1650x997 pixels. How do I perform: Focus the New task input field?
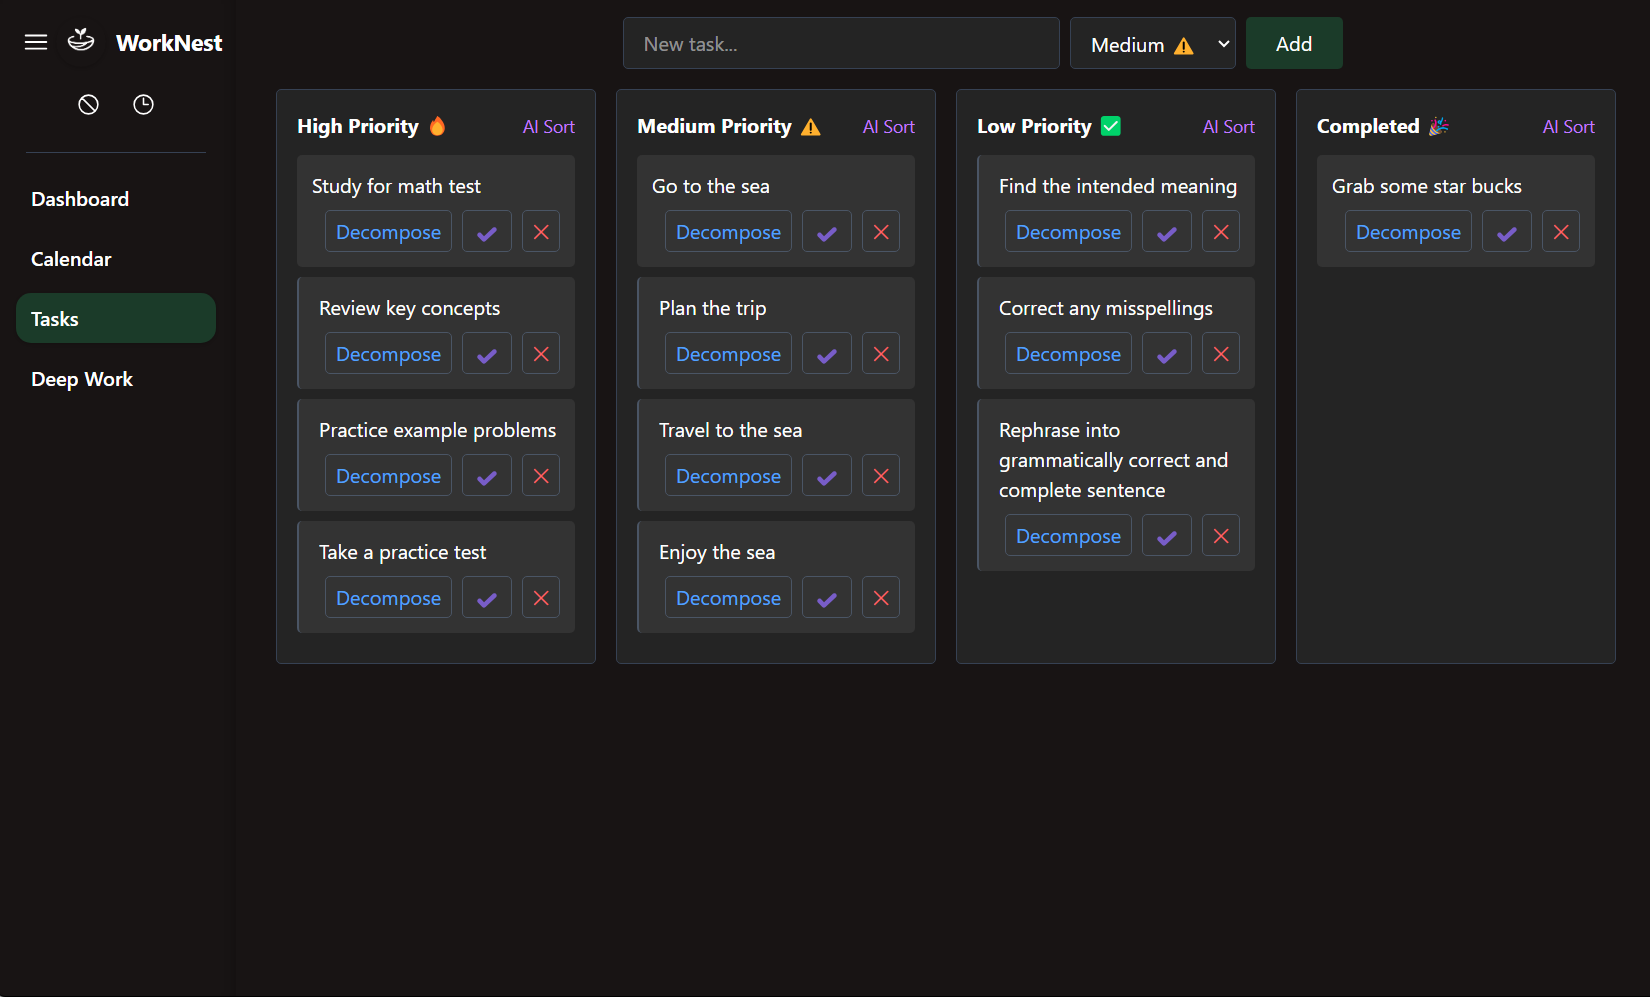click(x=841, y=43)
